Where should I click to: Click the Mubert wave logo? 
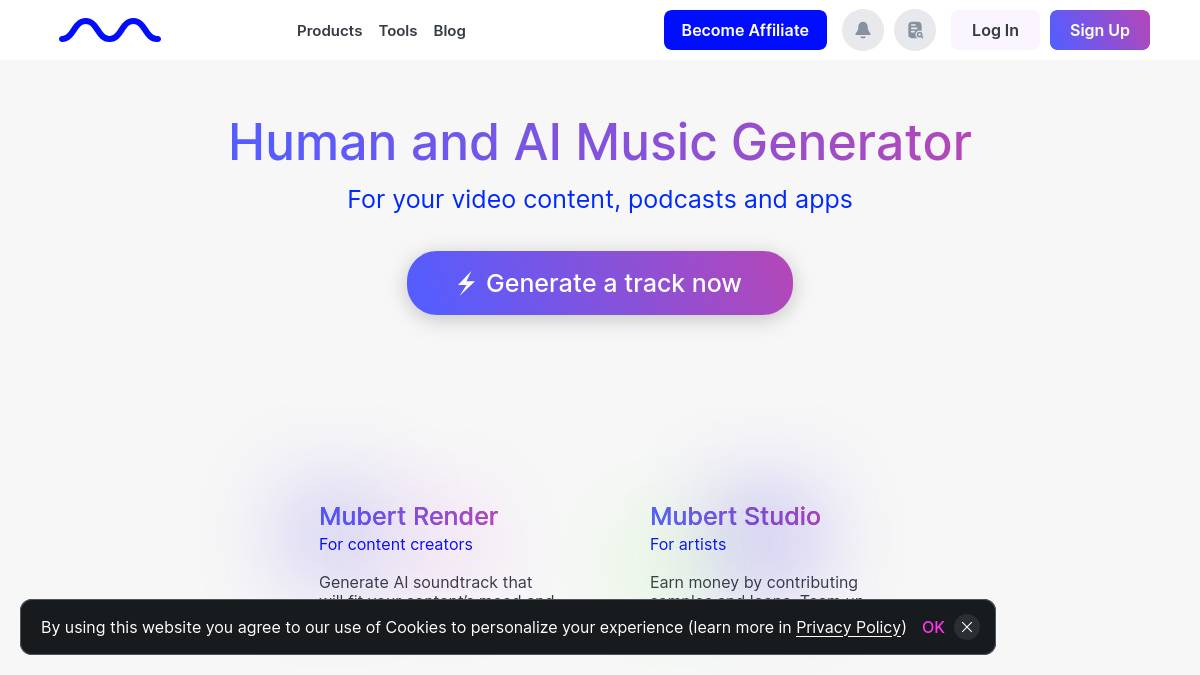pos(110,31)
